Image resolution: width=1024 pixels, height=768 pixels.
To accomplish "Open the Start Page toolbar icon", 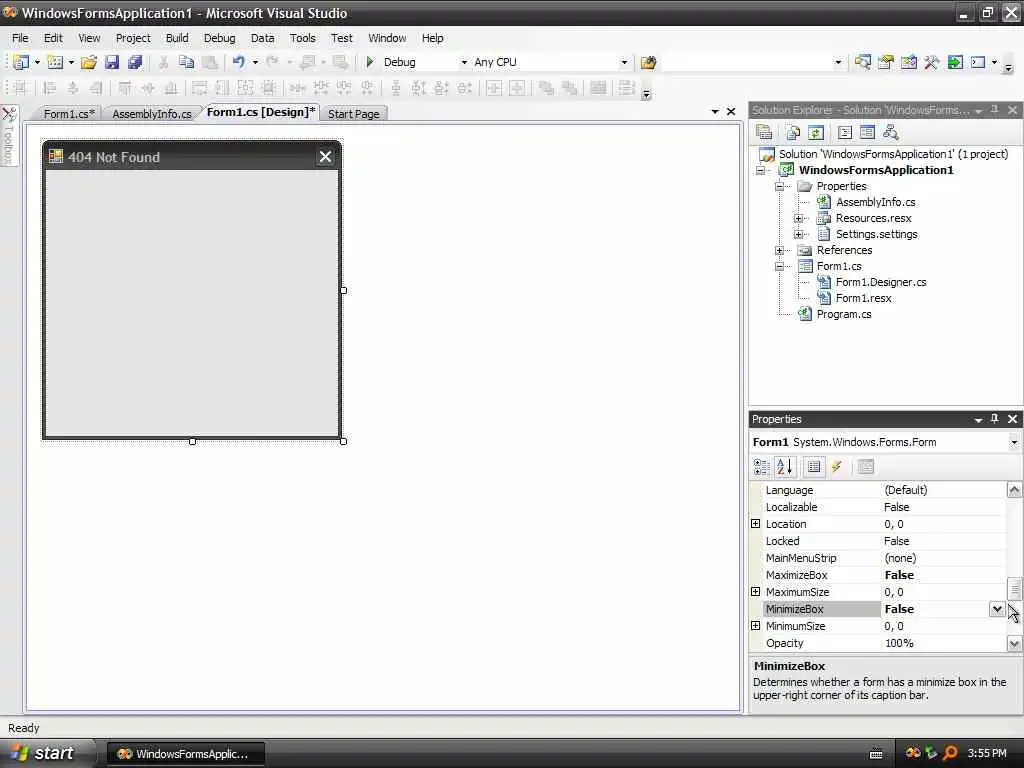I will click(x=955, y=62).
